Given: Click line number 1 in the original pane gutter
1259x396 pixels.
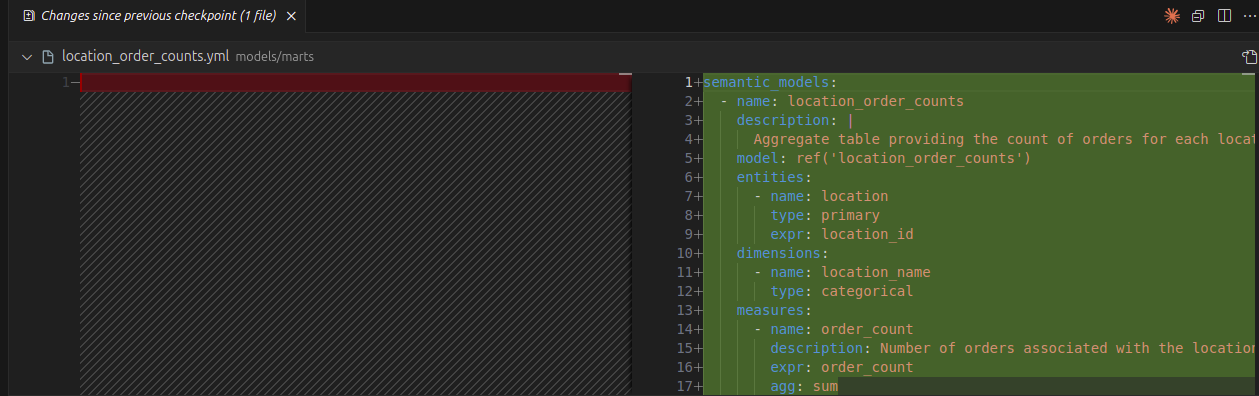Looking at the screenshot, I should coord(65,82).
